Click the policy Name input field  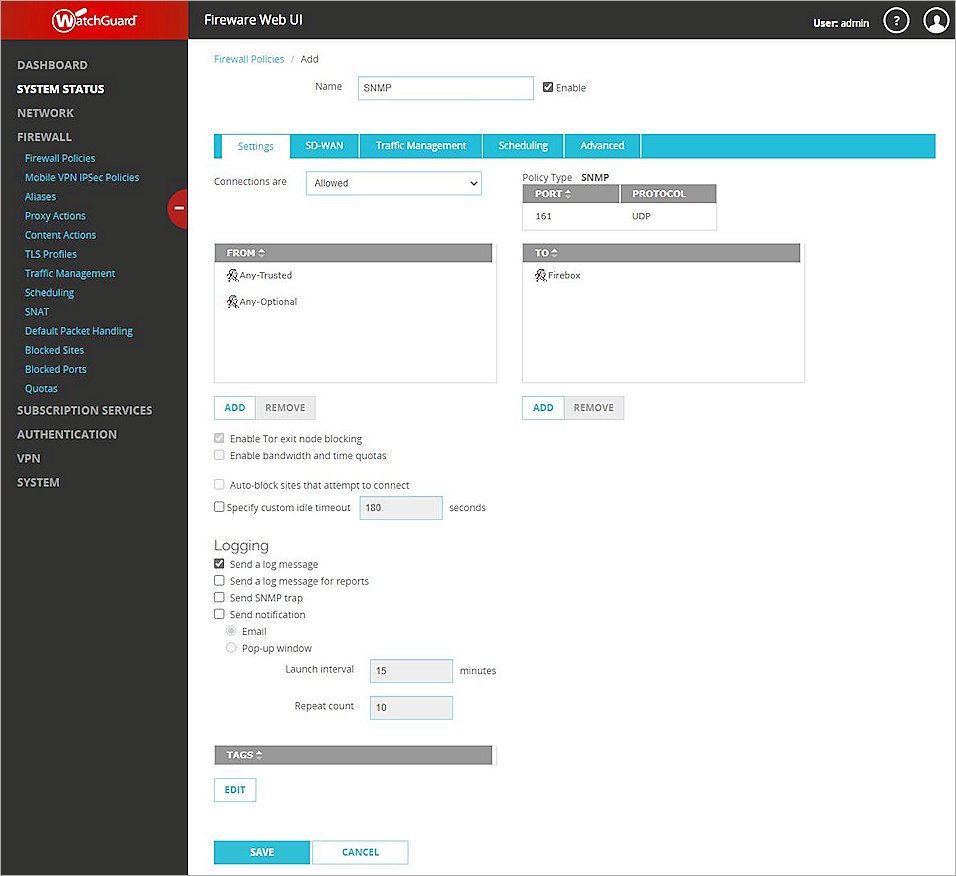click(445, 88)
